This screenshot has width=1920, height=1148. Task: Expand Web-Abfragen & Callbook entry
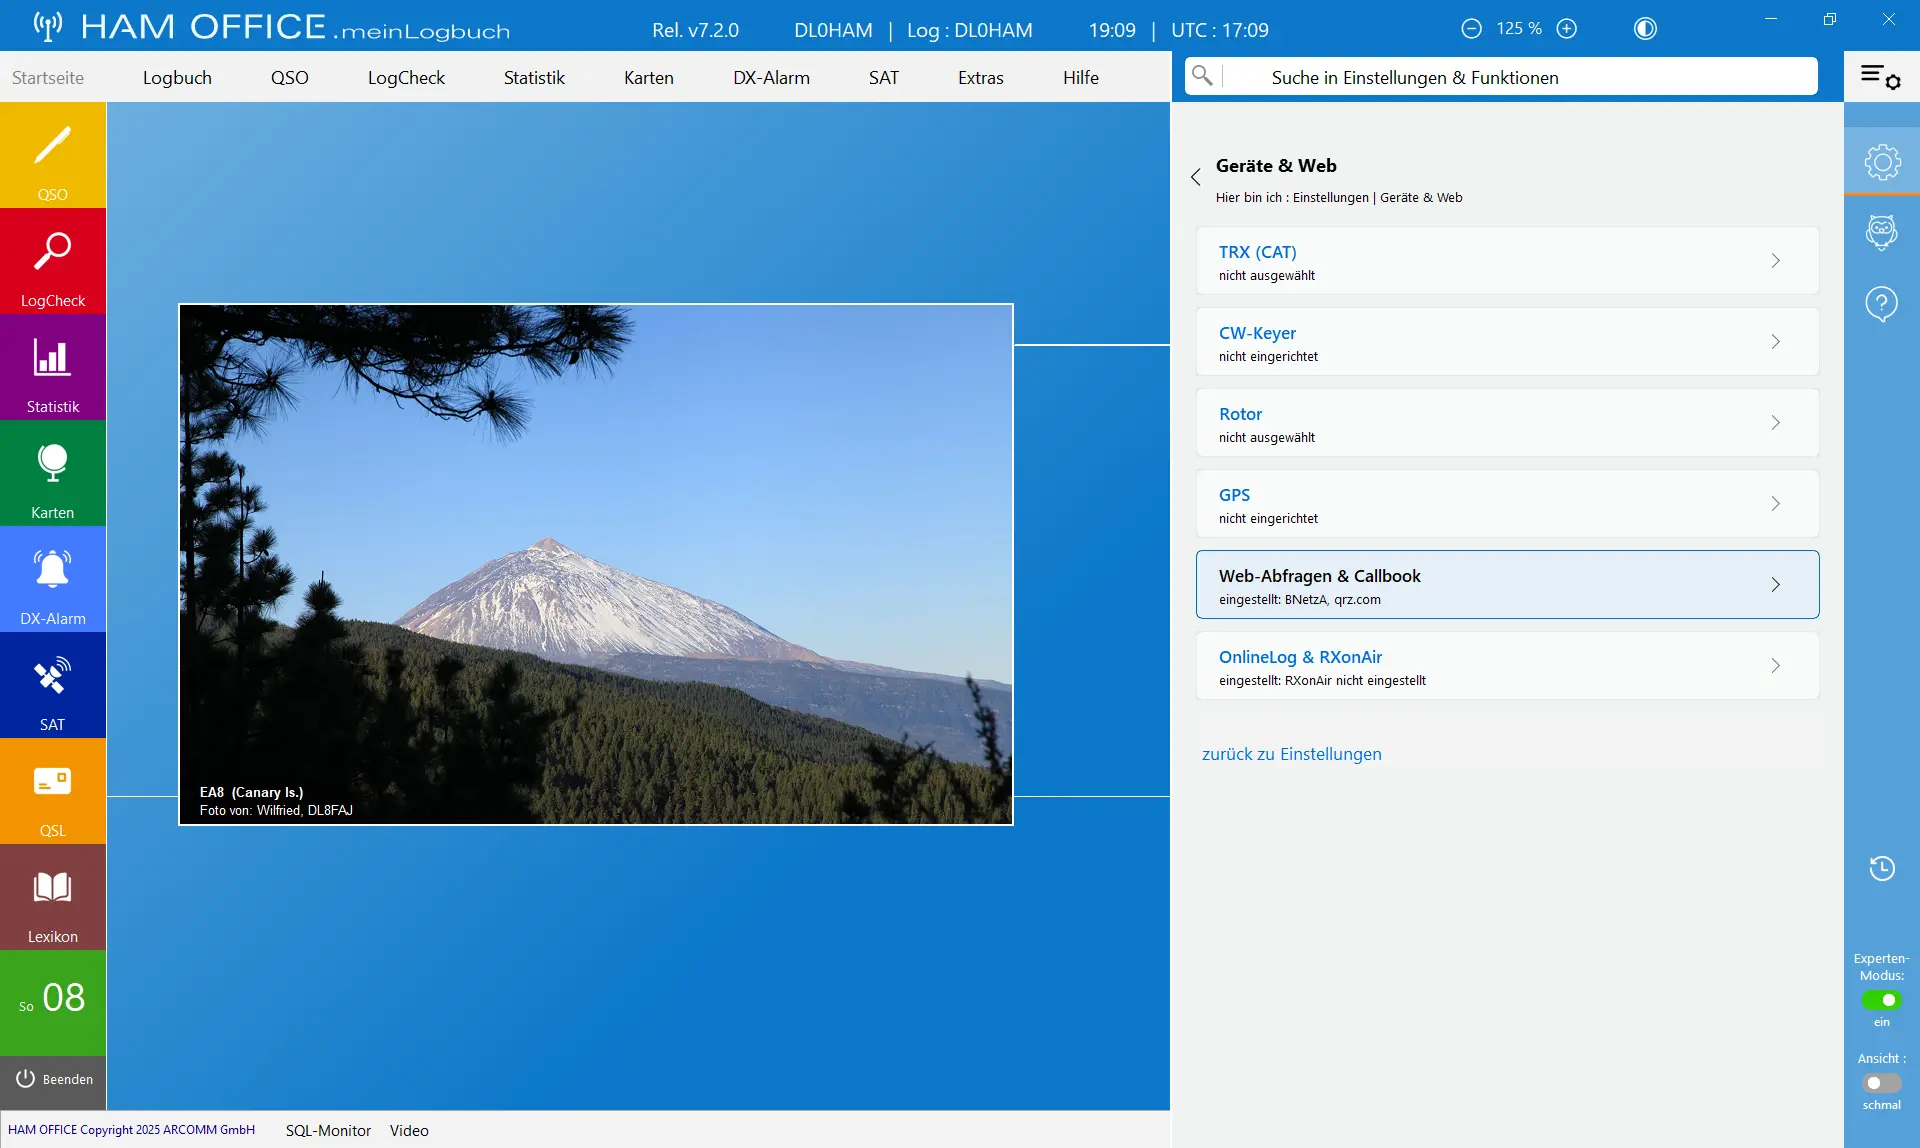pyautogui.click(x=1507, y=585)
